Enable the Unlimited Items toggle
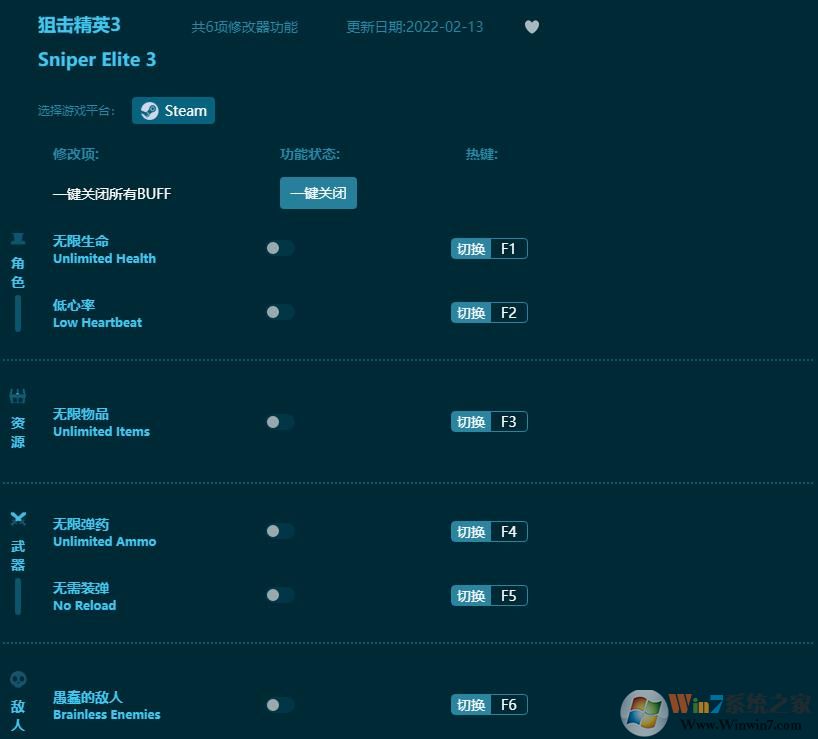818x739 pixels. coord(280,421)
